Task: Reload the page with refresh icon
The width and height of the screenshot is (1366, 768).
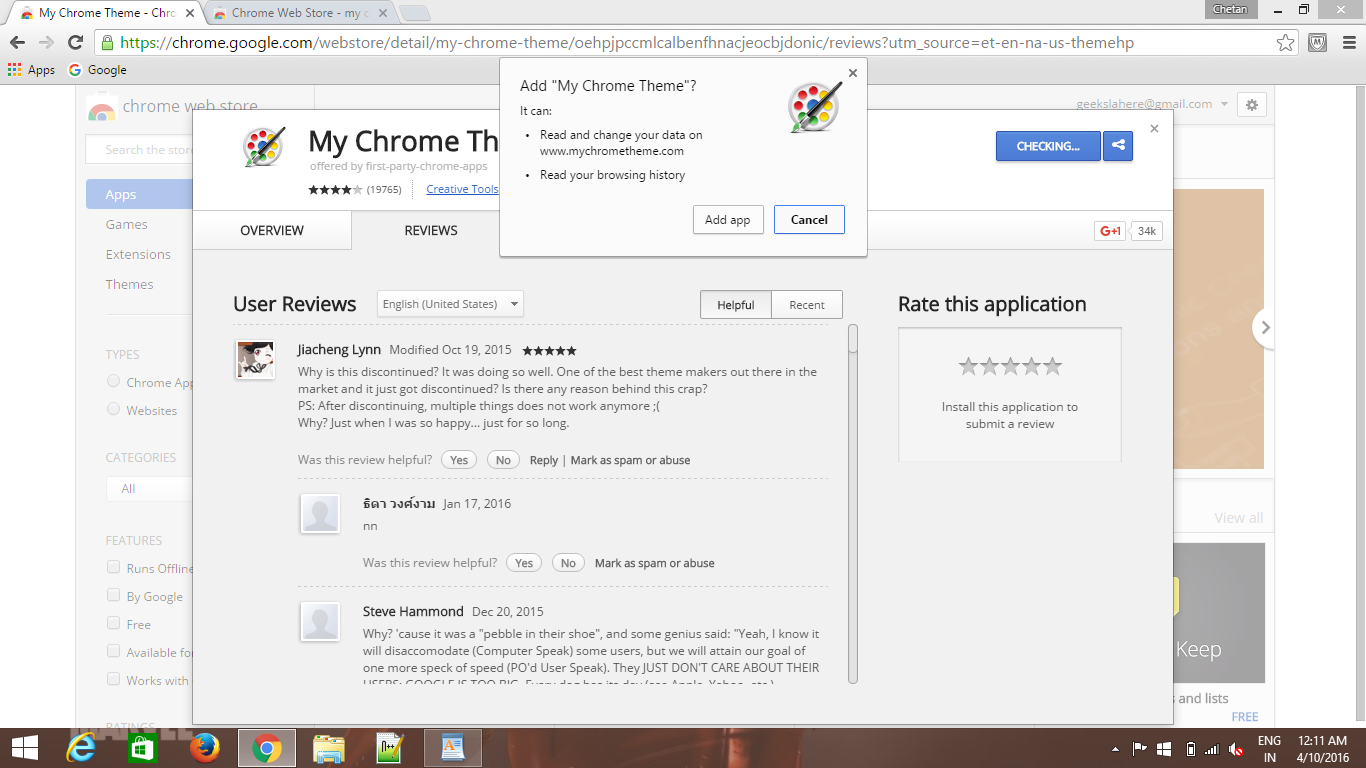Action: (x=75, y=43)
